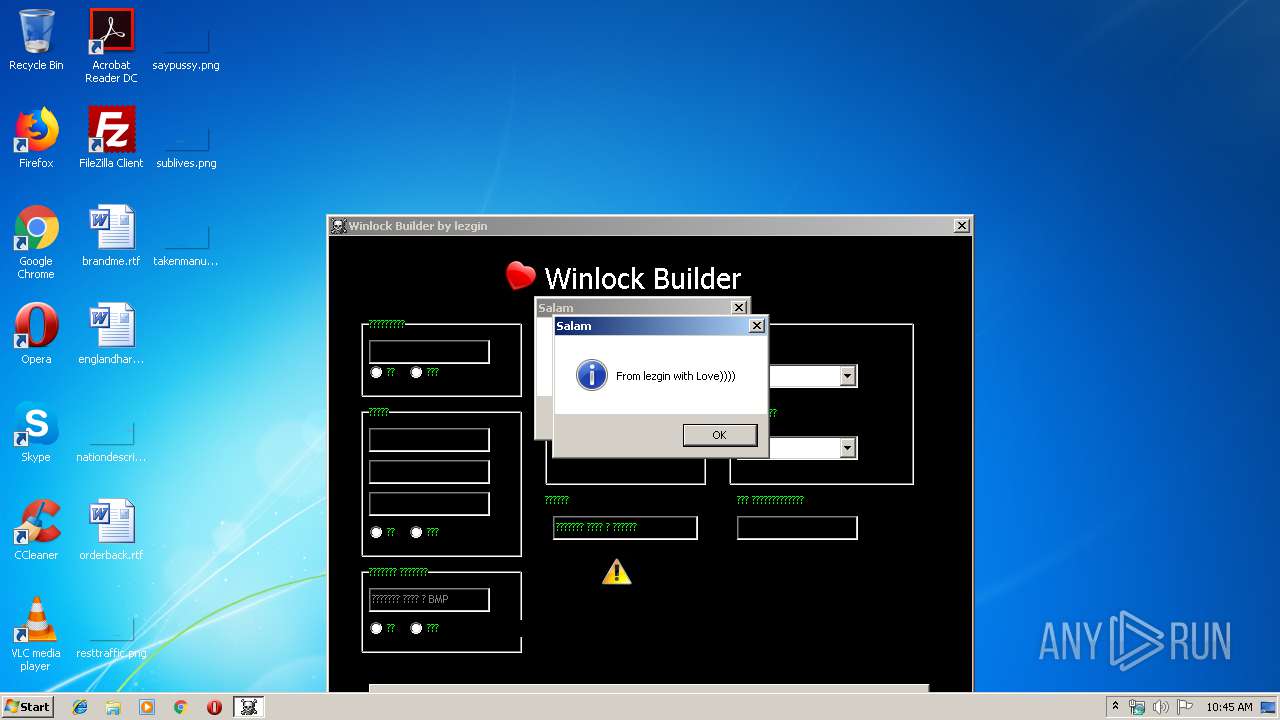Open the Start menu
The height and width of the screenshot is (720, 1280).
[x=28, y=706]
